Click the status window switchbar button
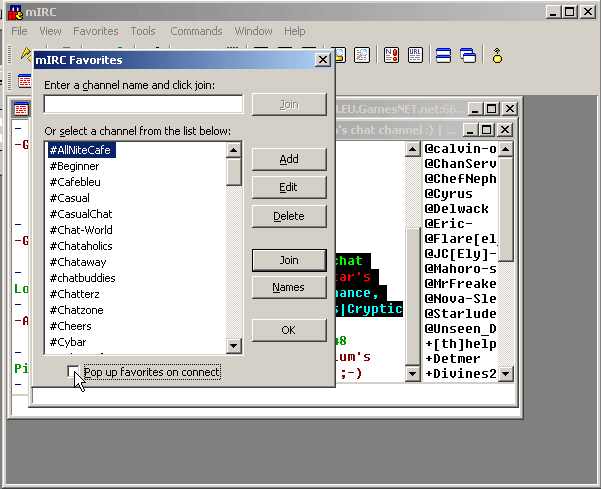The image size is (601, 489). [x=25, y=81]
